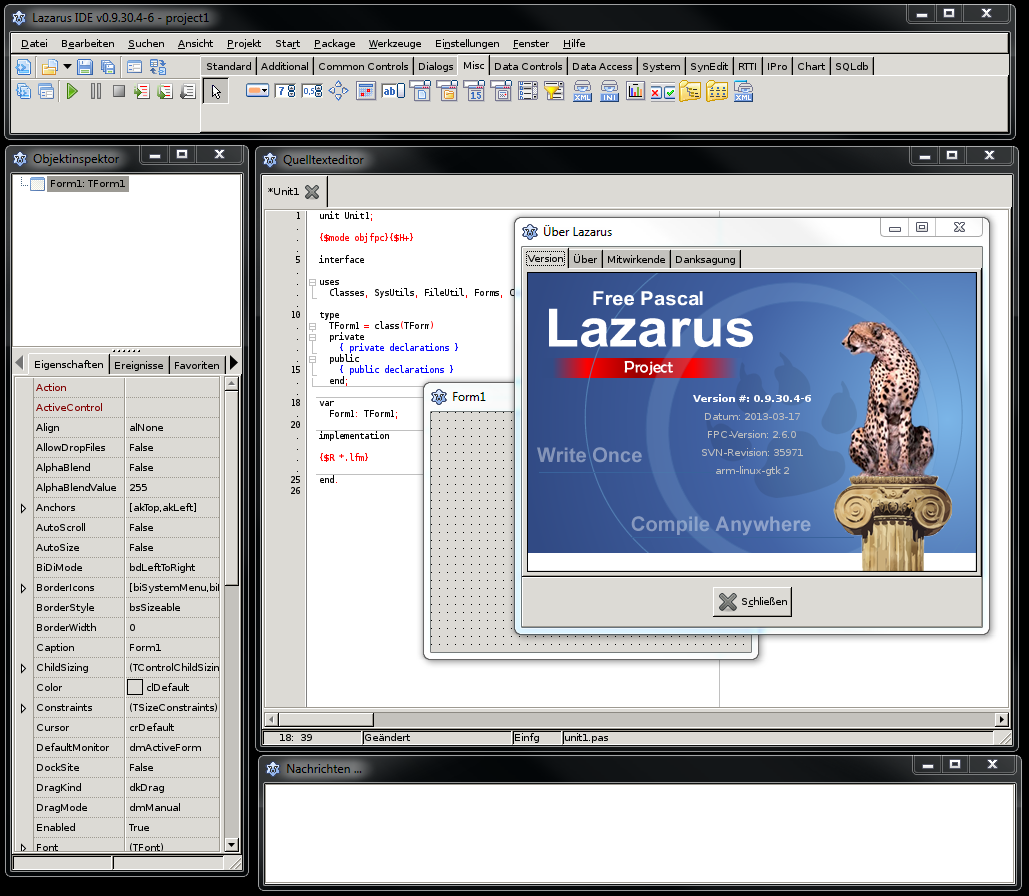Image resolution: width=1029 pixels, height=896 pixels.
Task: Select Form1: TForm1 in component tree
Action: (87, 184)
